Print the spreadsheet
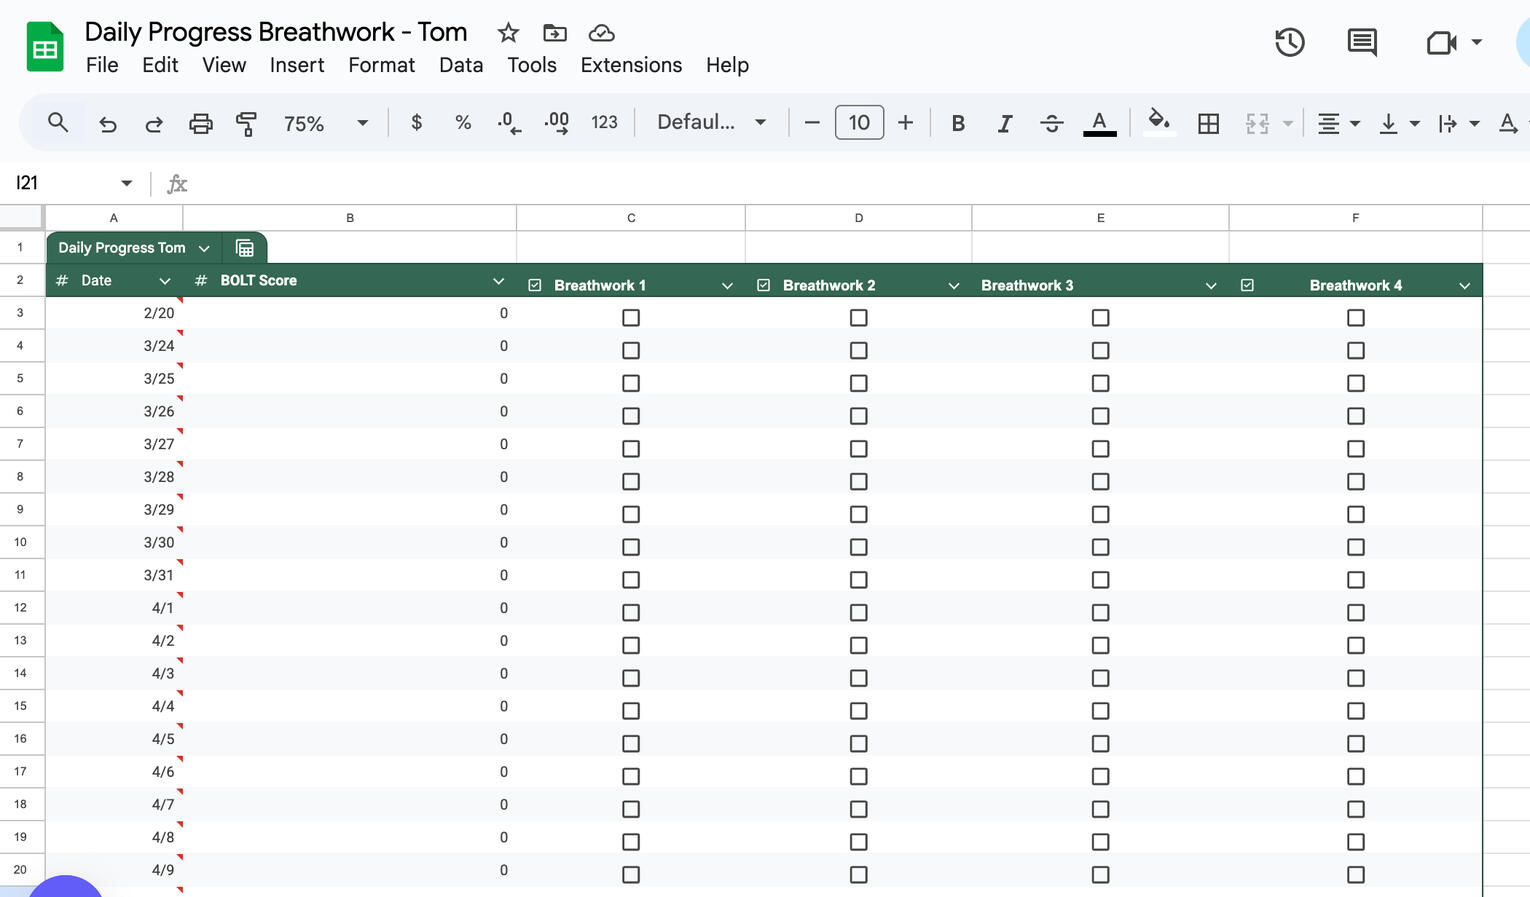1530x897 pixels. 201,123
